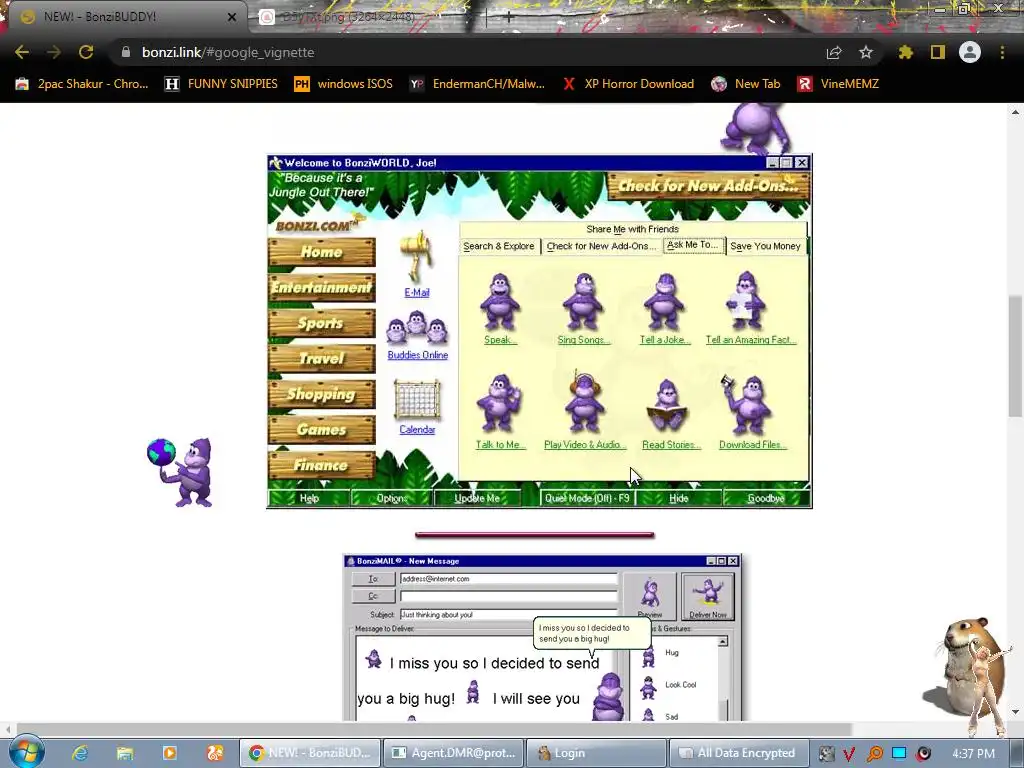Select the Ask Me To... tab
Screen dimensions: 1024x768
click(x=692, y=245)
